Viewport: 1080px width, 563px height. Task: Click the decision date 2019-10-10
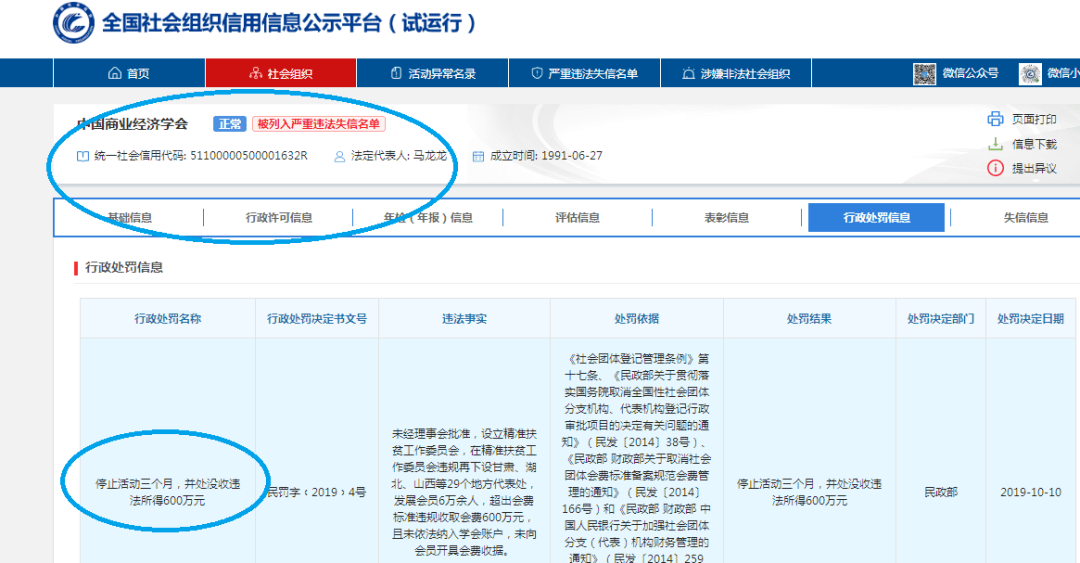point(1030,492)
